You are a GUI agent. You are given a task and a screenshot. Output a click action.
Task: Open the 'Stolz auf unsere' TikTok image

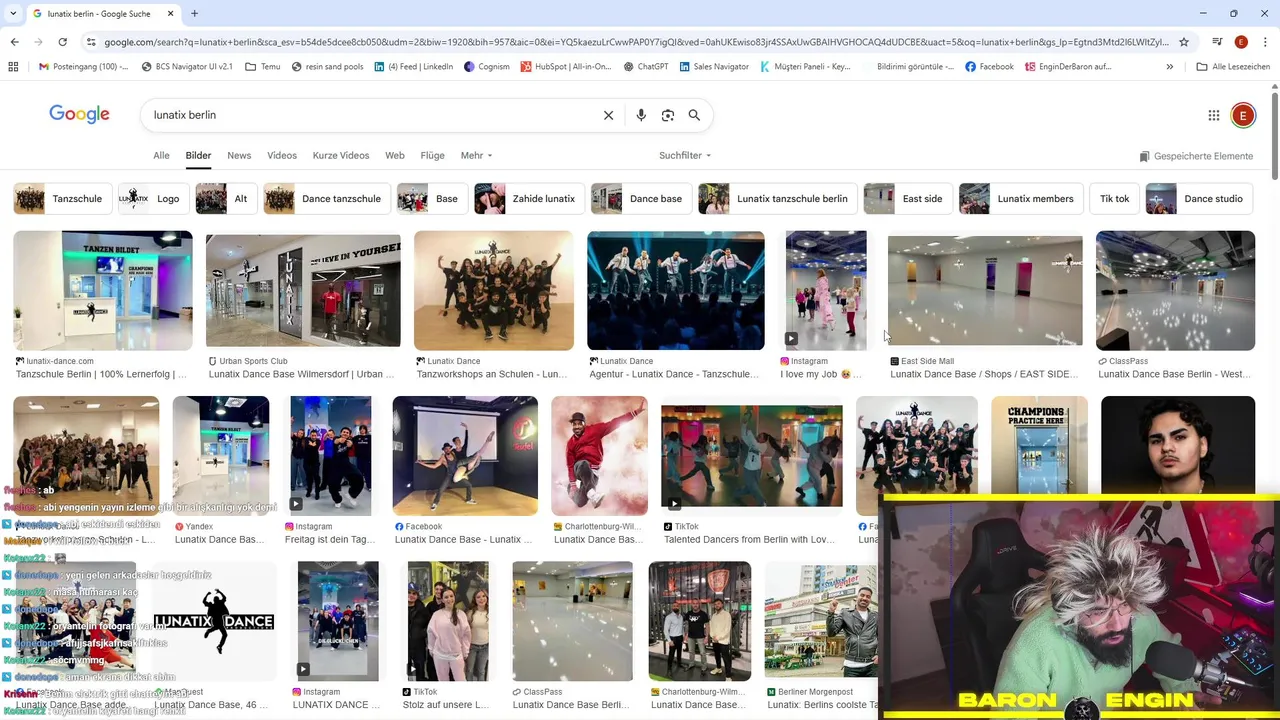(x=447, y=621)
